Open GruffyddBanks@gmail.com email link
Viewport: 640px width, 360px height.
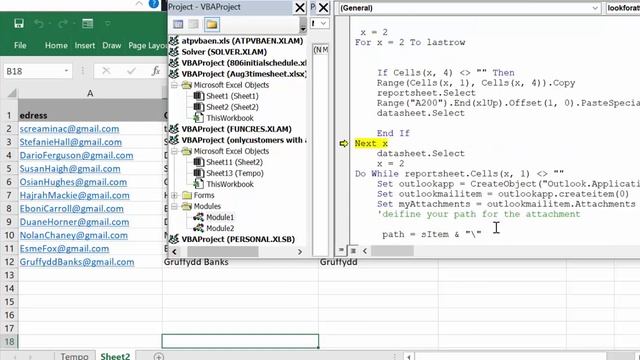[x=77, y=262]
